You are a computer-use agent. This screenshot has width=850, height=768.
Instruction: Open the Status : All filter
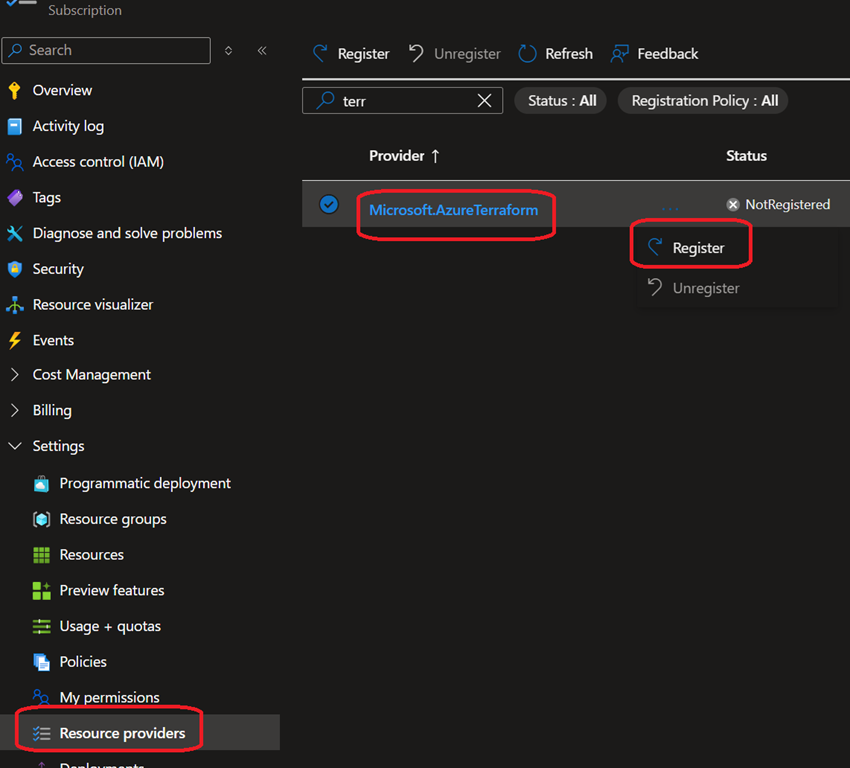[560, 101]
